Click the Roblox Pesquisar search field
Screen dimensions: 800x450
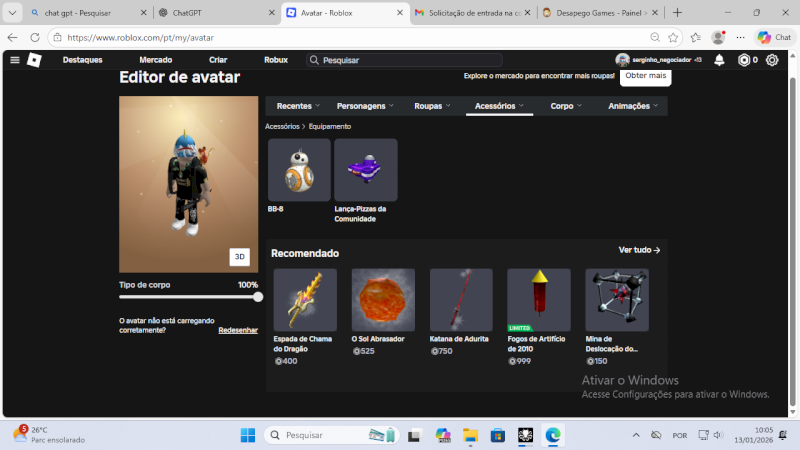coord(405,60)
